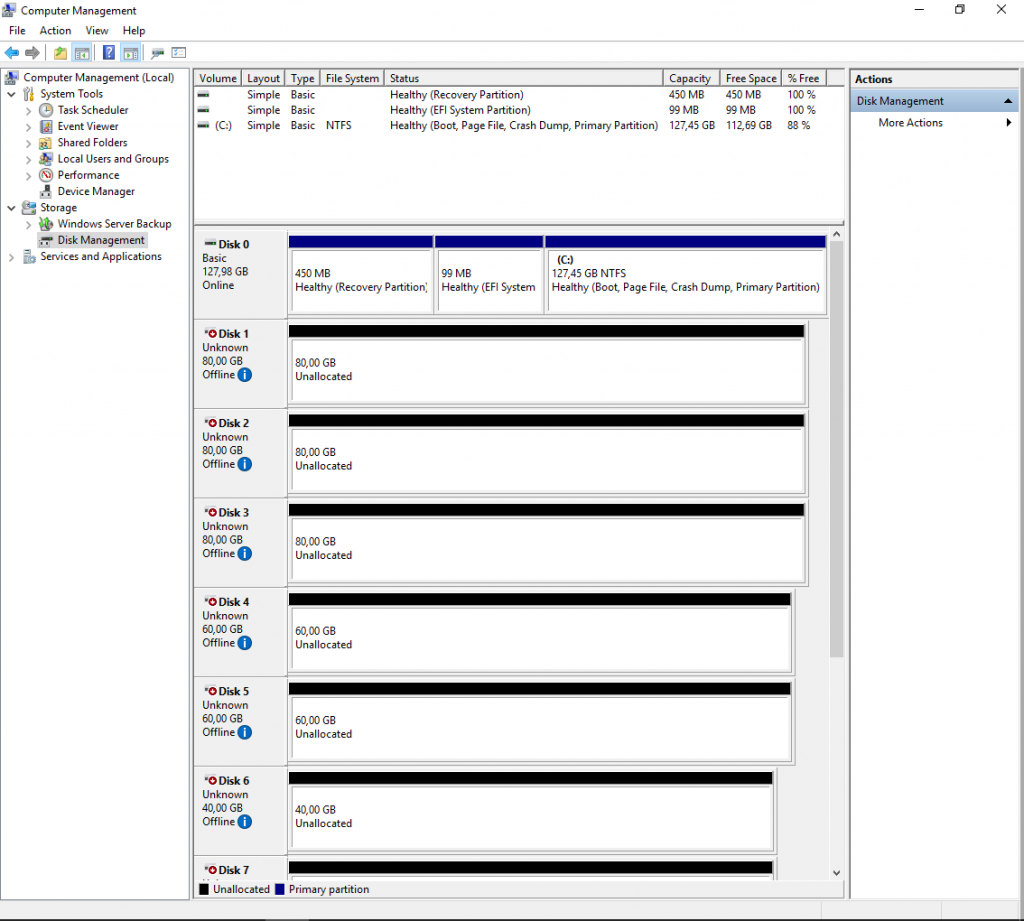Viewport: 1024px width, 921px height.
Task: Toggle the Show/Hide action pane icon
Action: [133, 52]
